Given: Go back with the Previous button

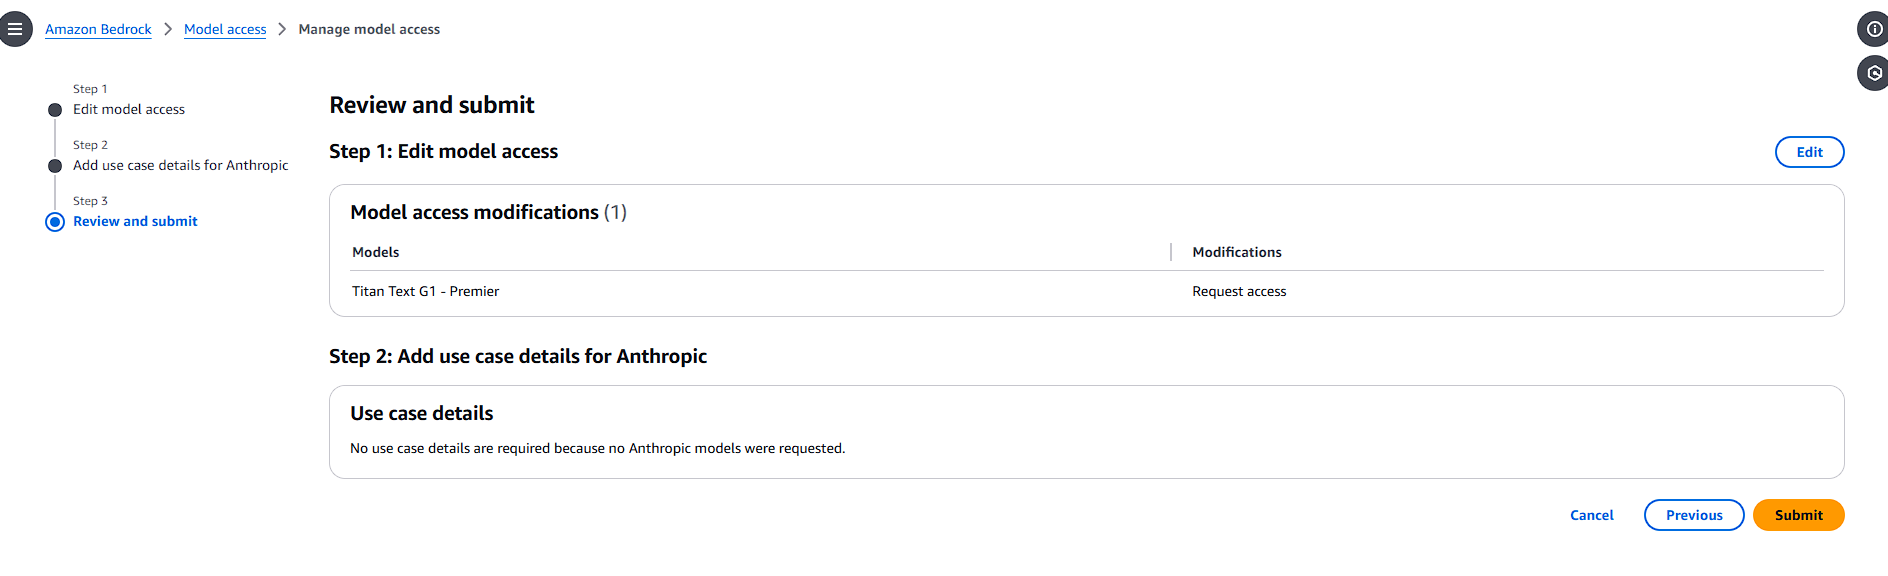Looking at the screenshot, I should pos(1694,515).
